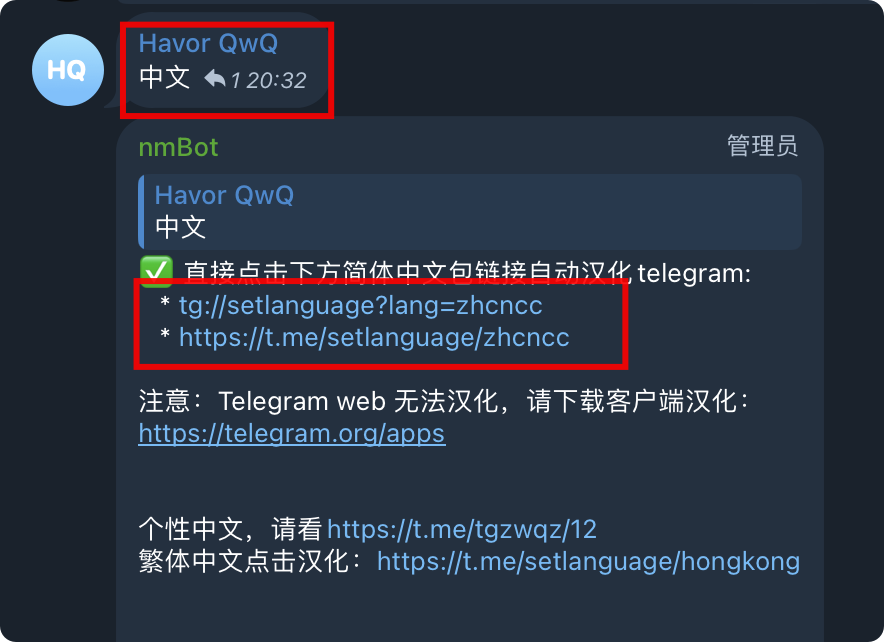Click the Havor QwQ name in quote

224,195
